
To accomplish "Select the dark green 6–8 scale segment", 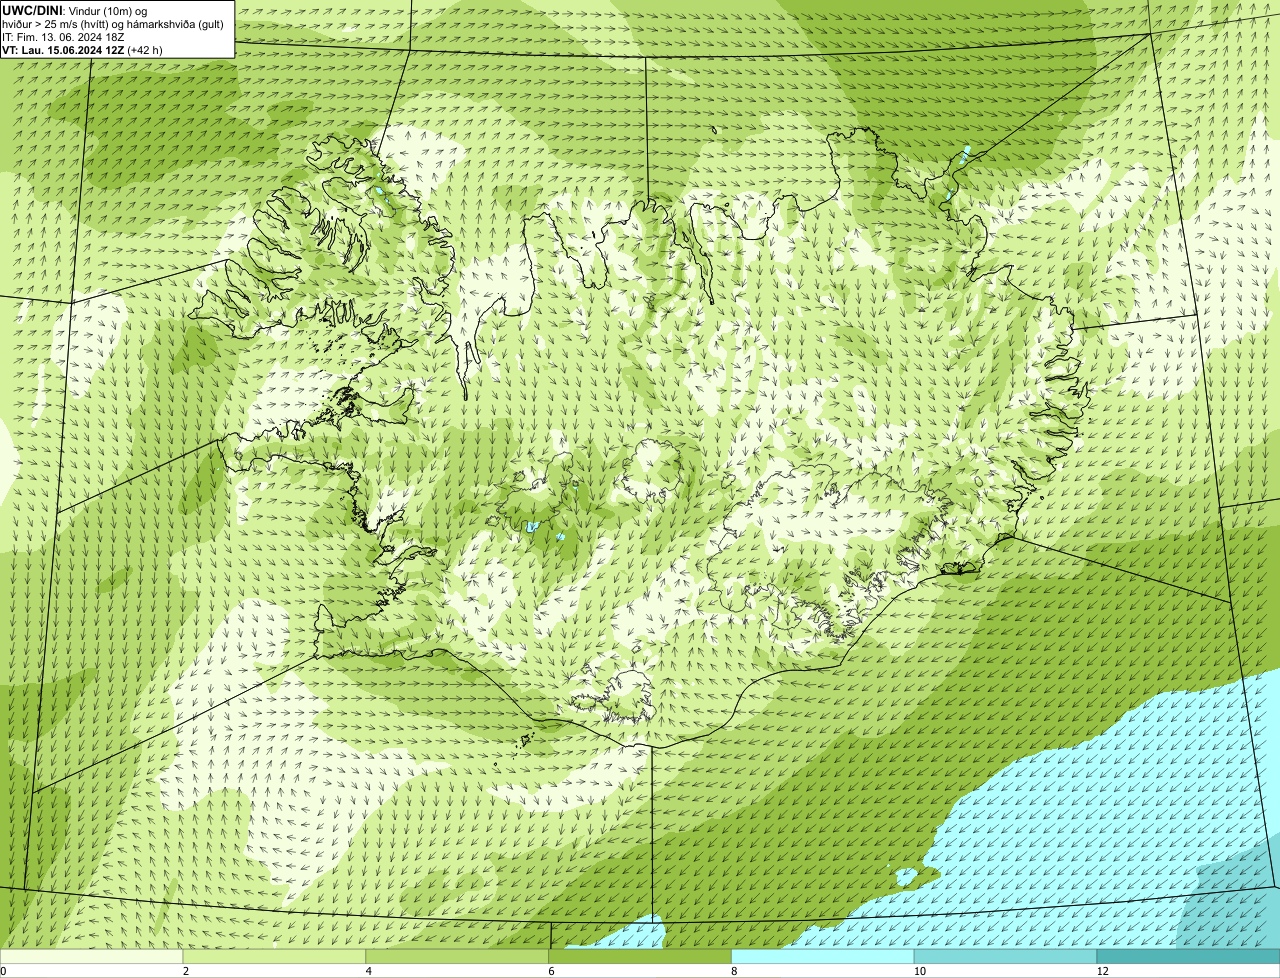I will 640,957.
